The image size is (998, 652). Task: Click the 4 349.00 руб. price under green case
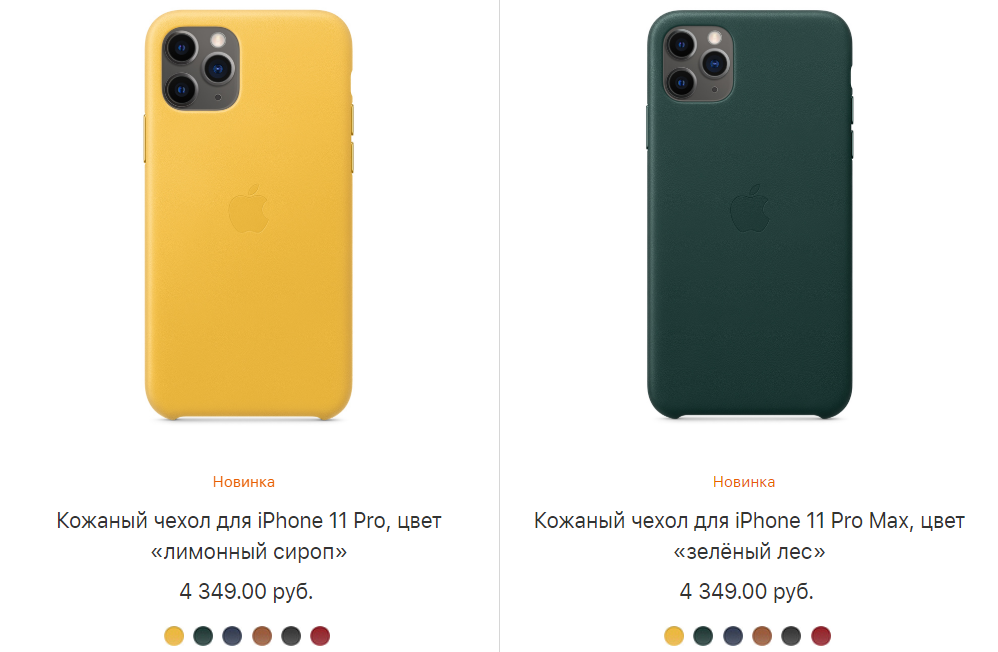pos(747,592)
